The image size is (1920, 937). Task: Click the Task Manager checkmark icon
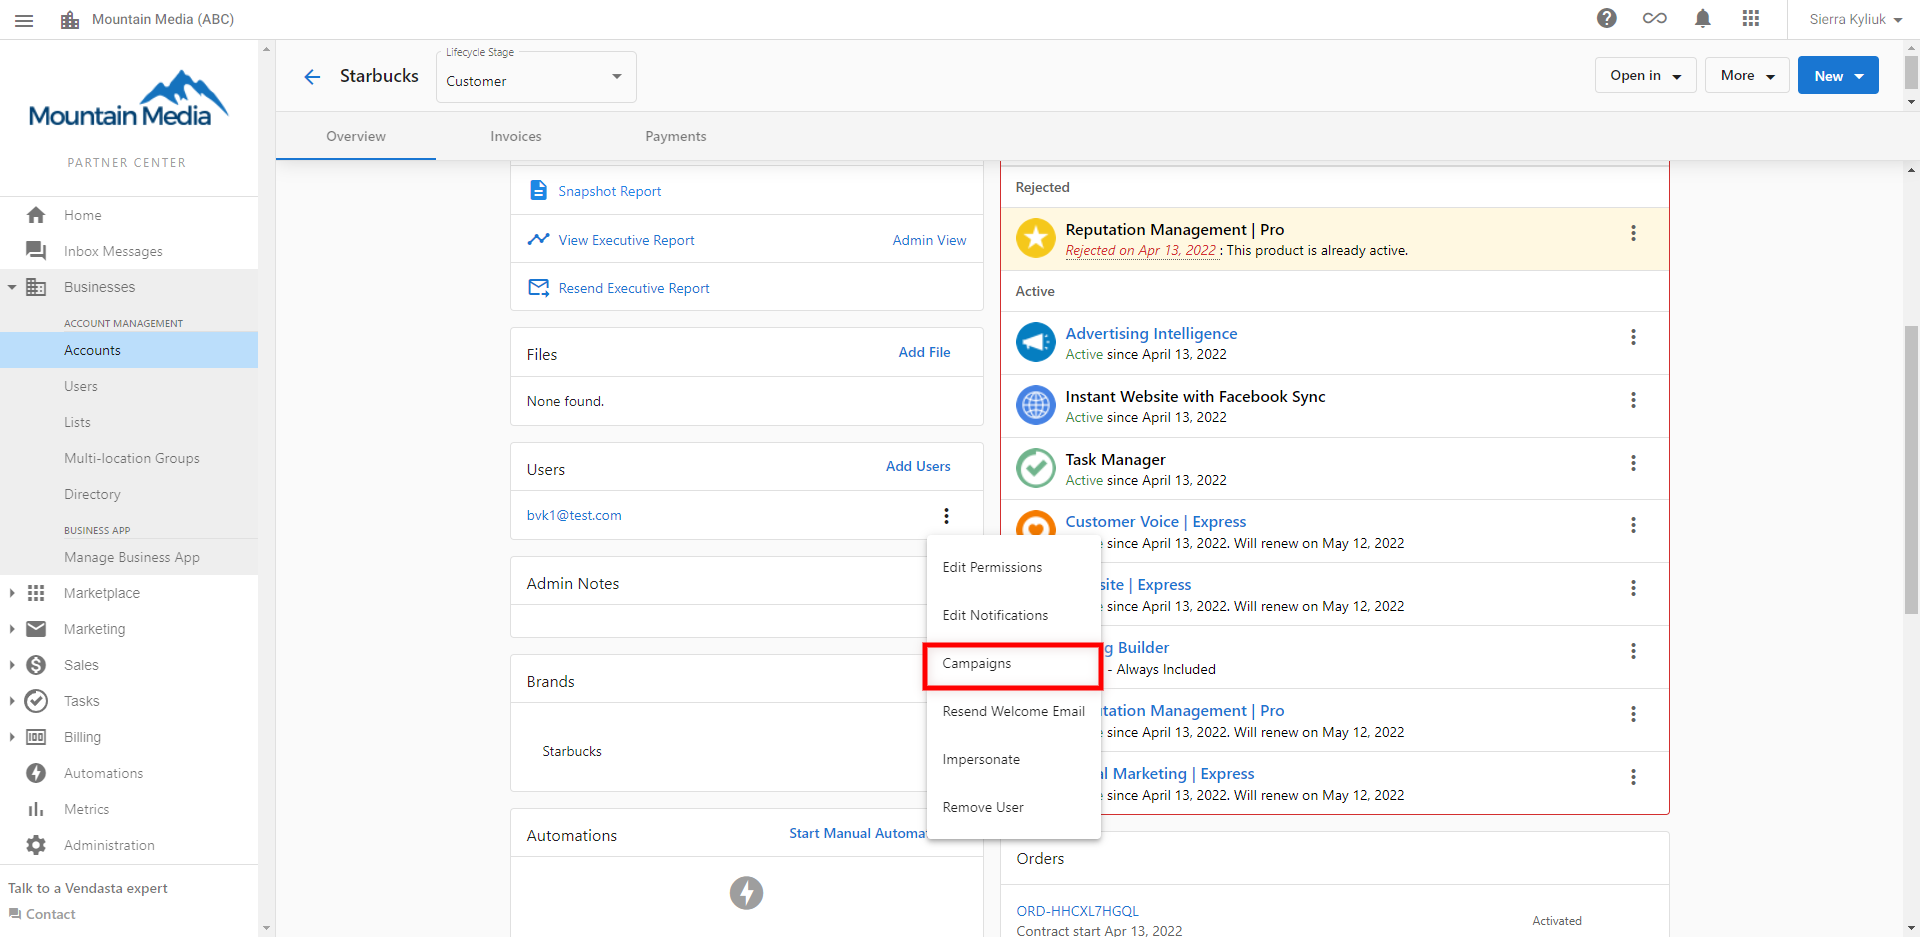tap(1036, 468)
